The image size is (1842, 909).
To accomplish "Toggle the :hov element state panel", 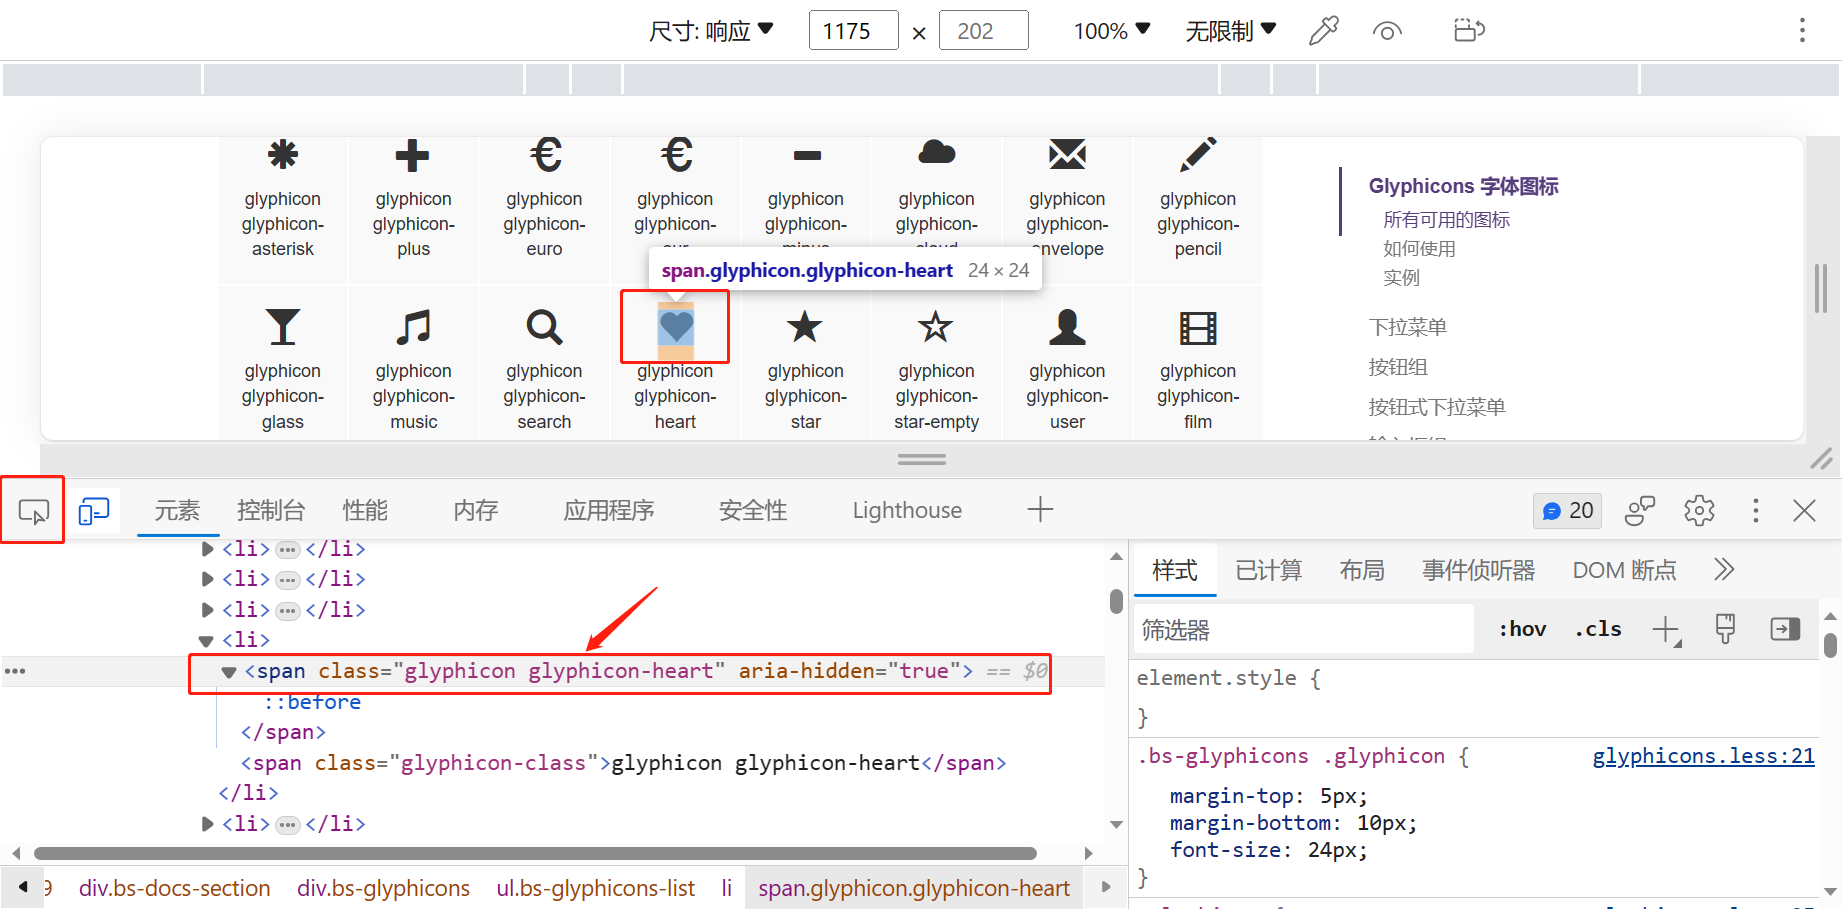I will 1522,629.
